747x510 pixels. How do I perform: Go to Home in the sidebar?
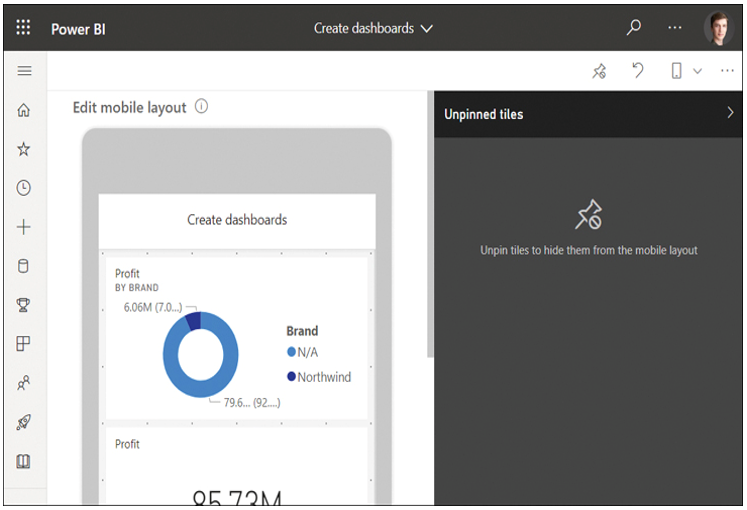pos(23,110)
